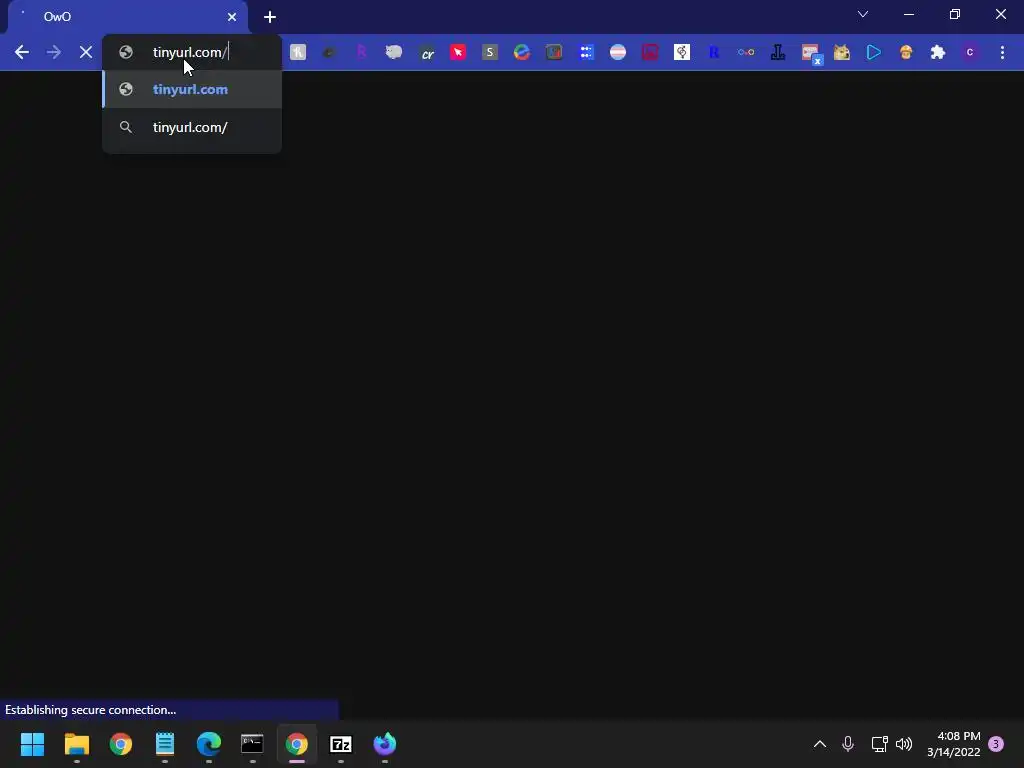Image resolution: width=1024 pixels, height=768 pixels.
Task: Click the purple R extension icon
Action: coord(361,52)
